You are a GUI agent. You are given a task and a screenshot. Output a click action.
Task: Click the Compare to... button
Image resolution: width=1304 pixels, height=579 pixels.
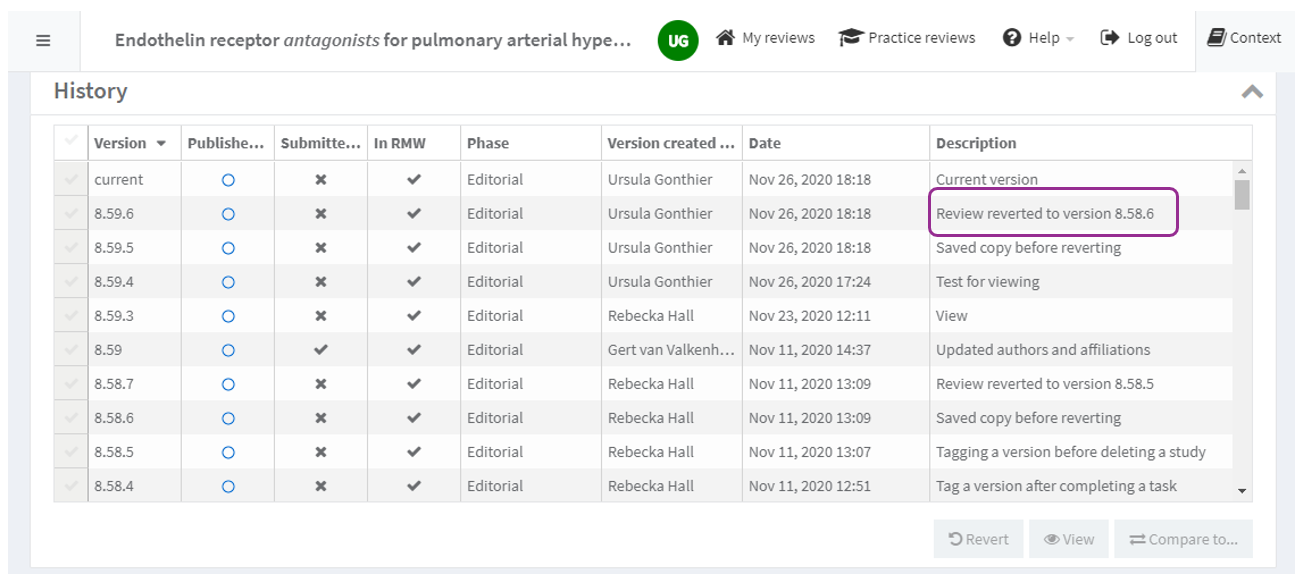pos(1183,539)
